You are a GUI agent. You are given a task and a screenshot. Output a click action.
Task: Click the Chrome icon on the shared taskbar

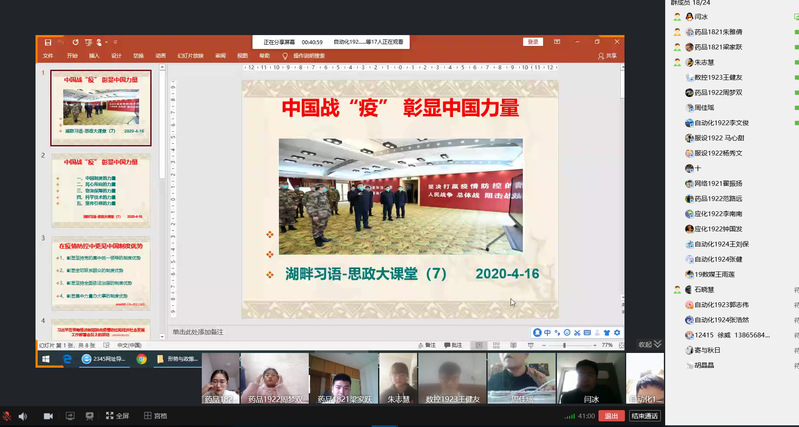142,359
